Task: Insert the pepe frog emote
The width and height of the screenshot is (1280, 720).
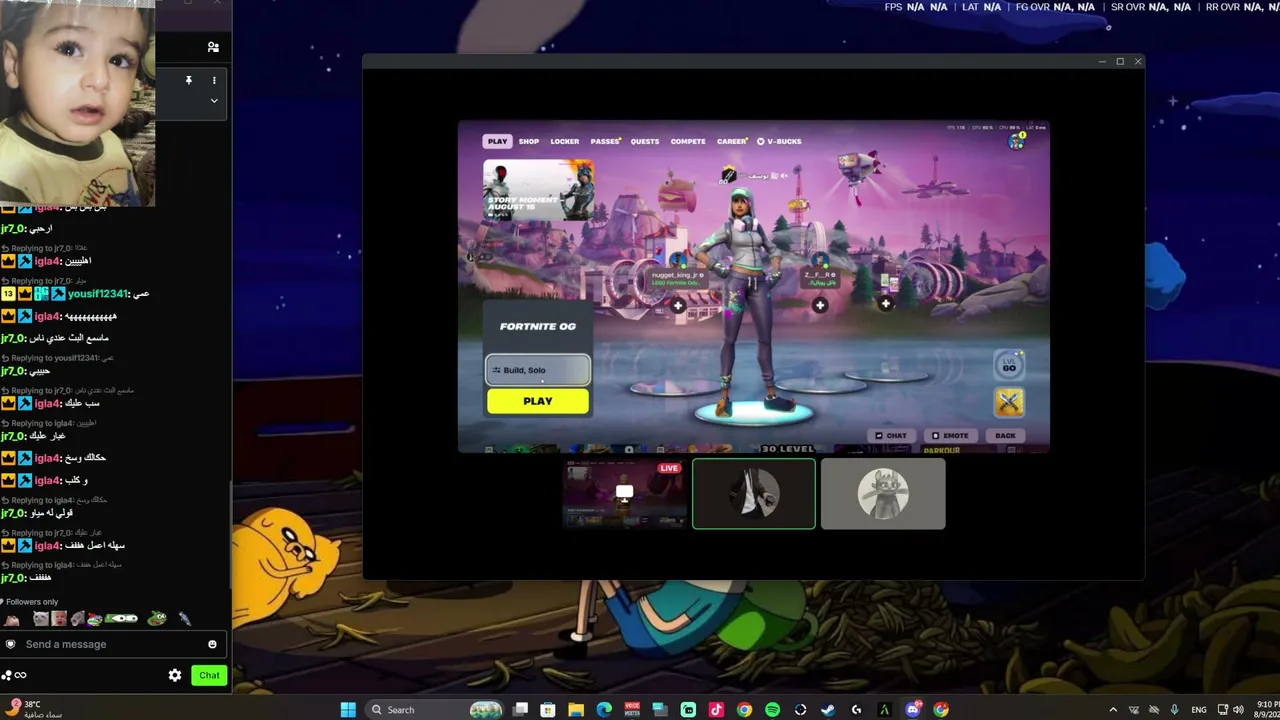Action: pyautogui.click(x=157, y=619)
